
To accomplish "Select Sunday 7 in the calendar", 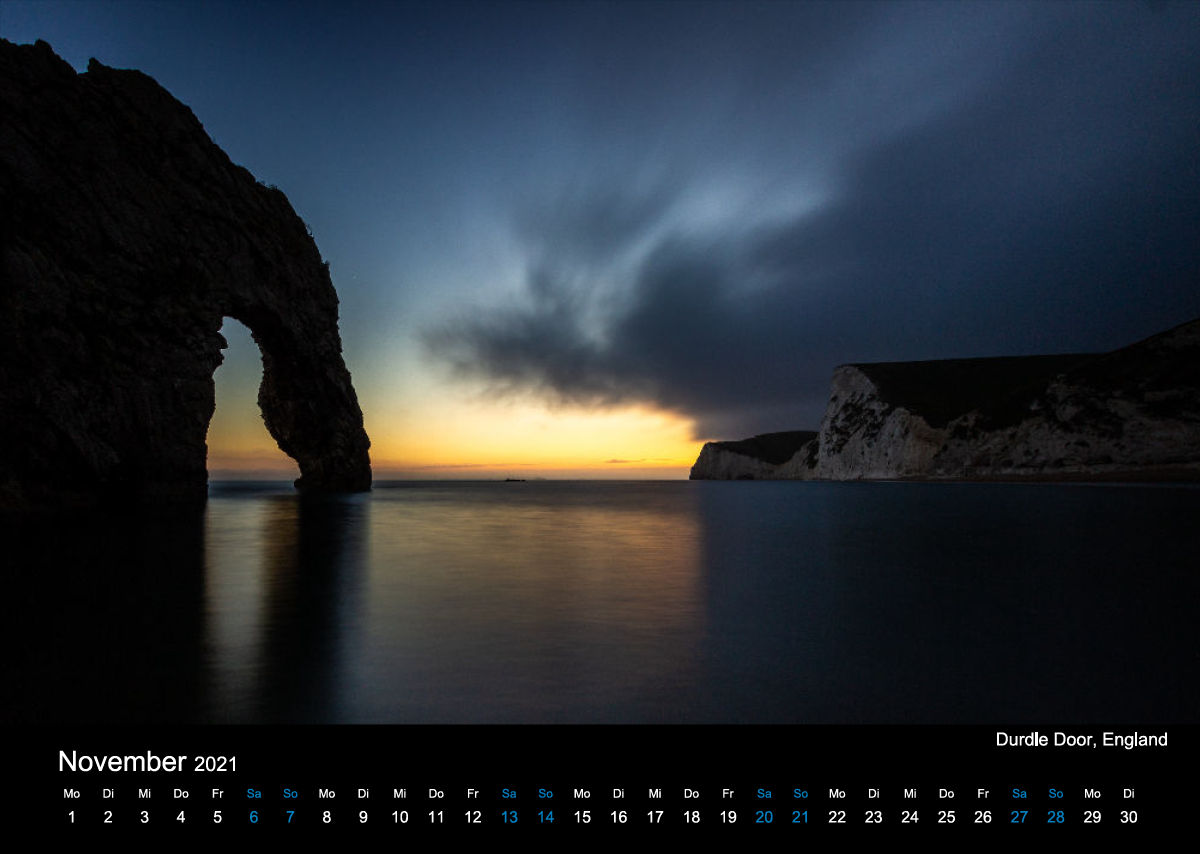I will click(x=290, y=817).
